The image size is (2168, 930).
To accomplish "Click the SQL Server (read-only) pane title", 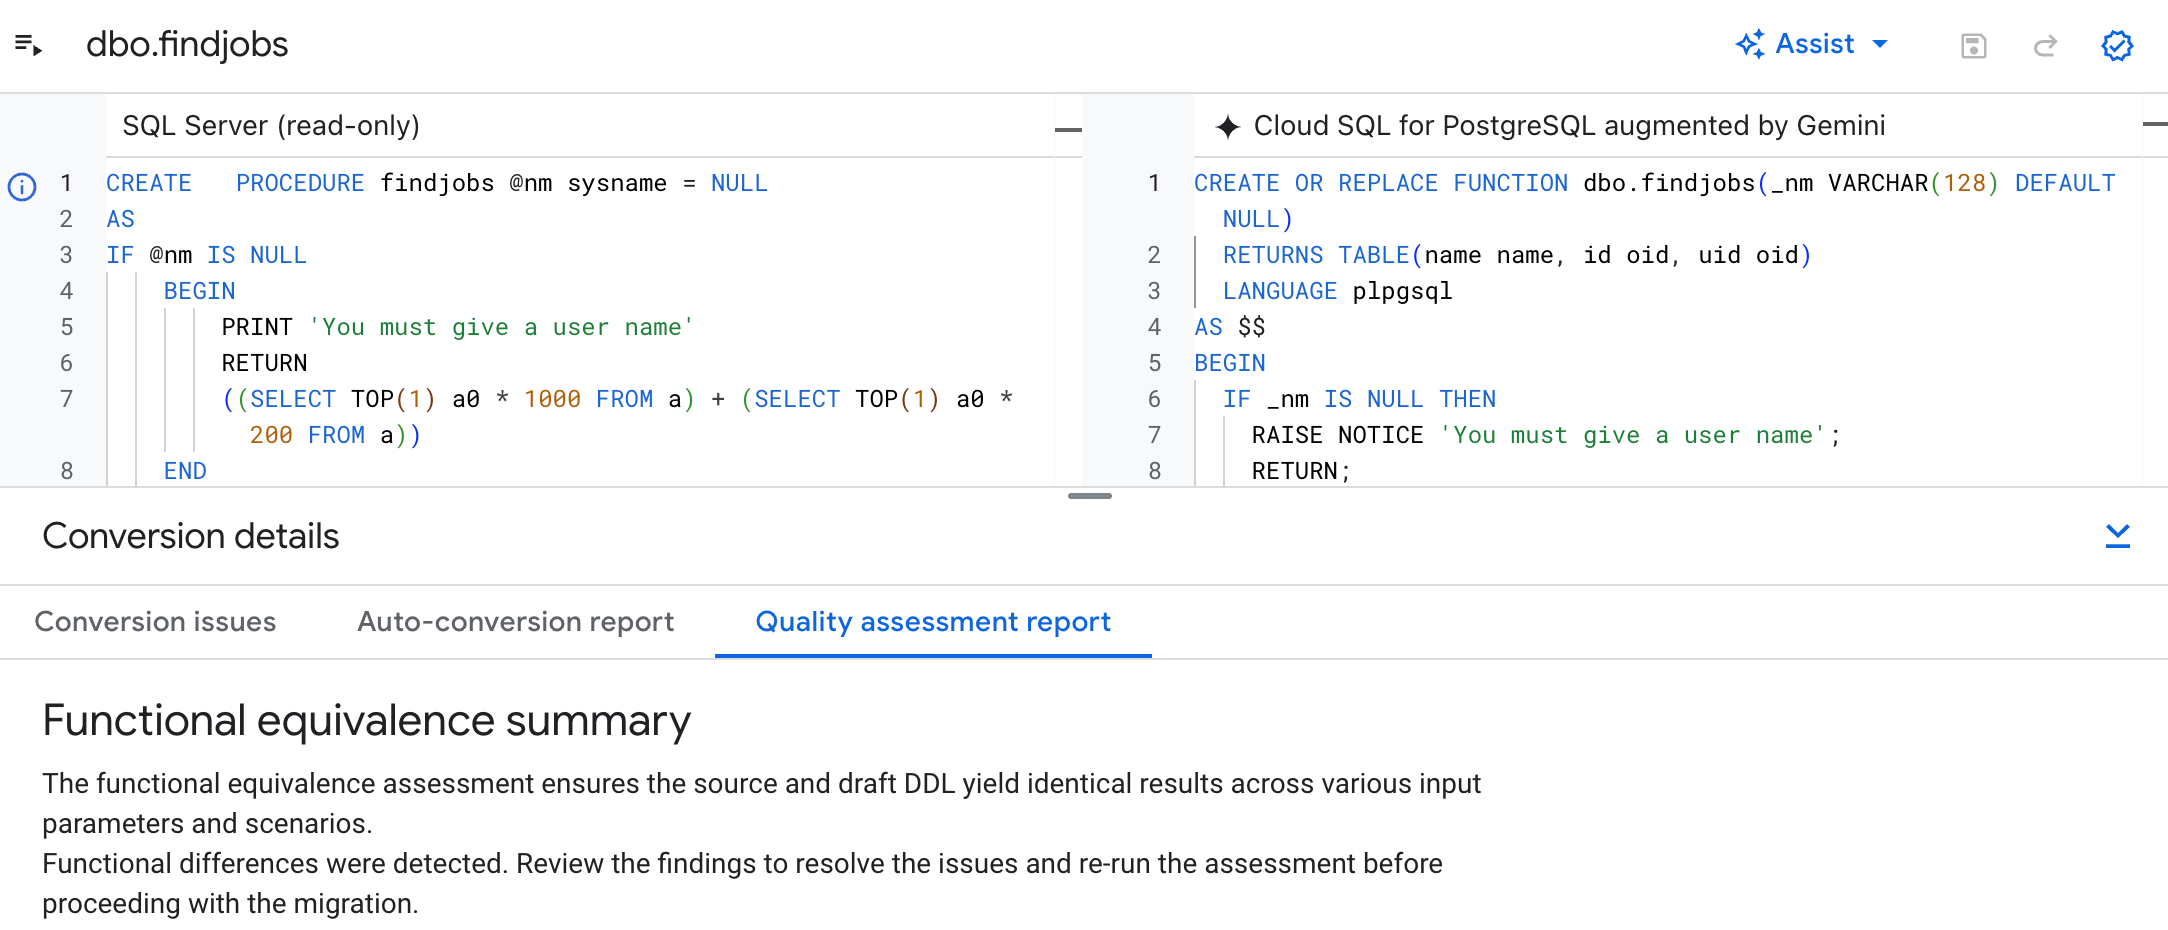I will 271,126.
